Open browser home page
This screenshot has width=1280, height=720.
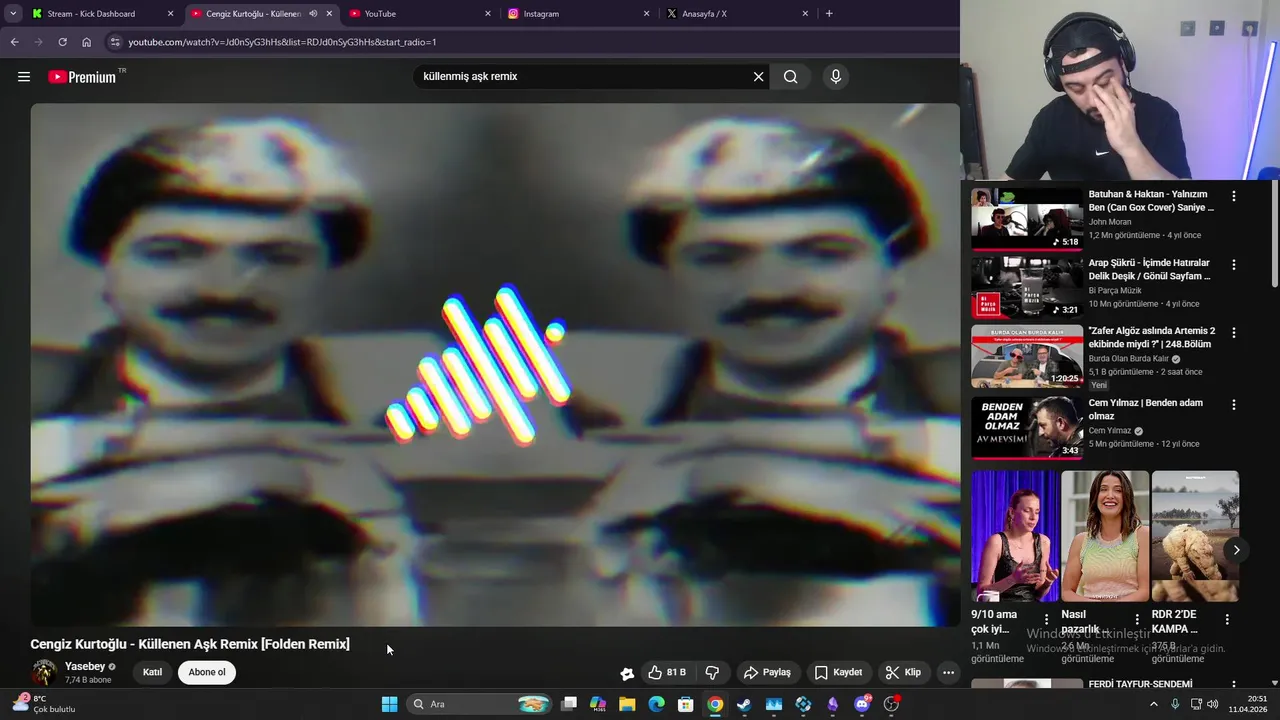[x=86, y=42]
